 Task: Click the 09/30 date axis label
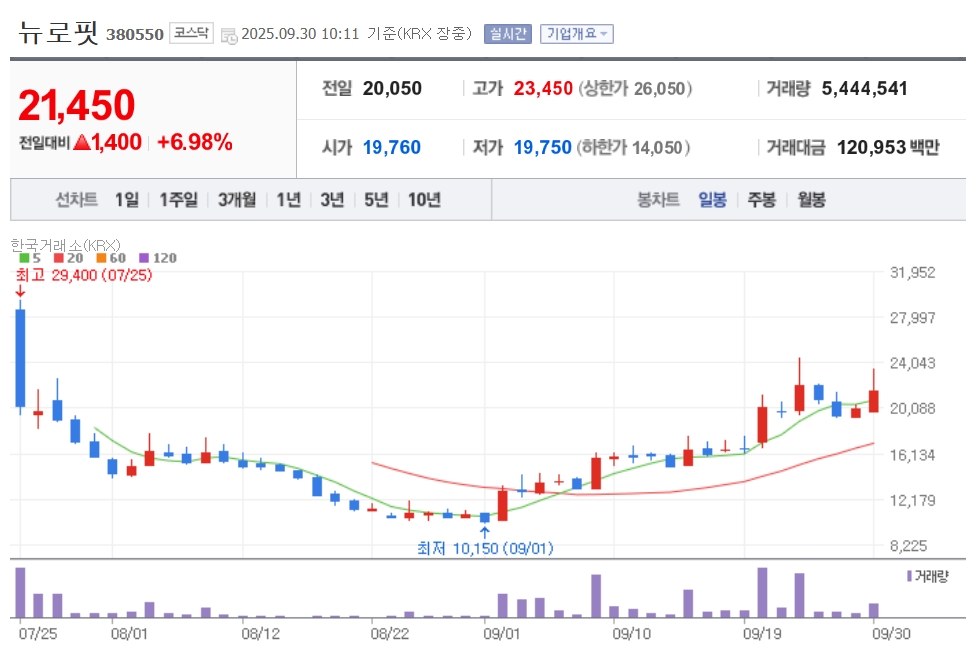click(x=891, y=634)
